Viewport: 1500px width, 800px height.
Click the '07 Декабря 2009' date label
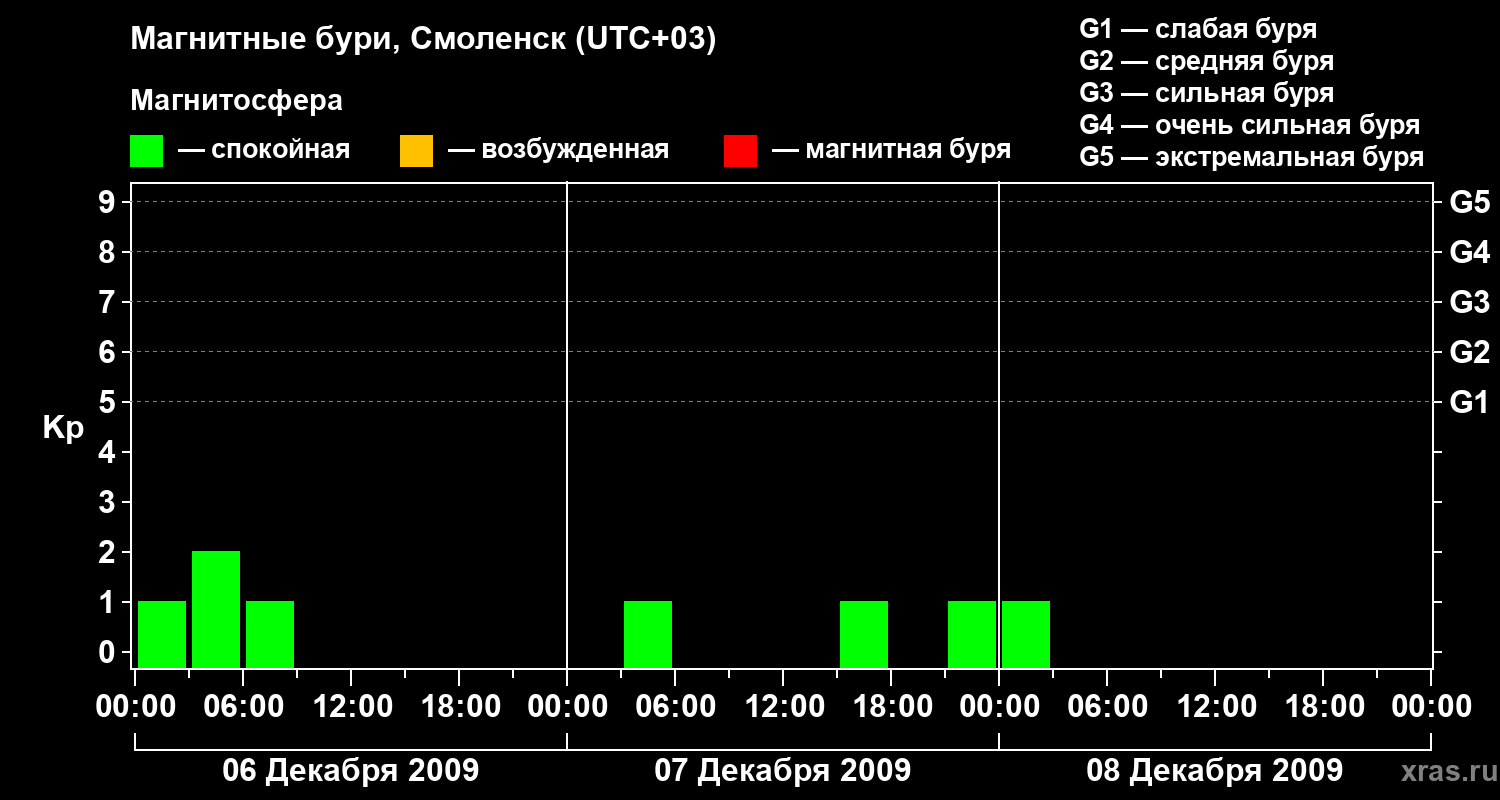[783, 771]
